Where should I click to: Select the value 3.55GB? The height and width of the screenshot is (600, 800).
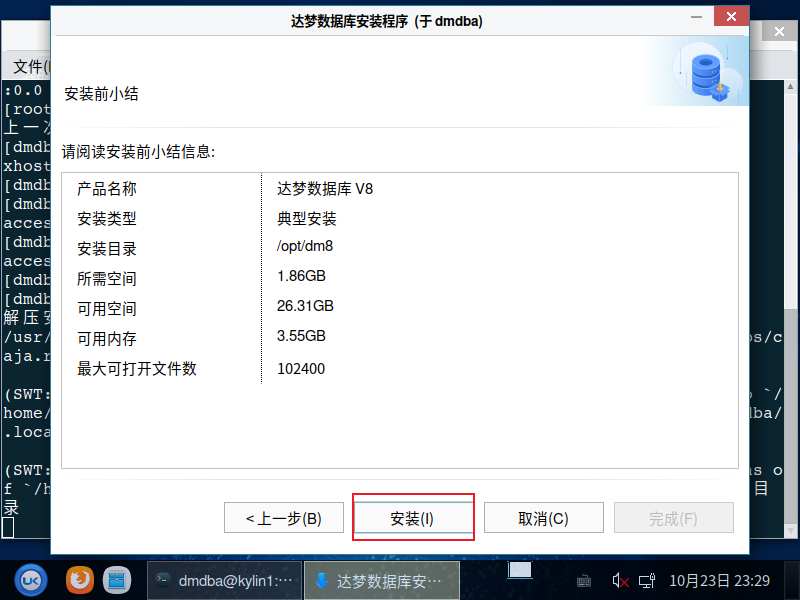[x=301, y=336]
